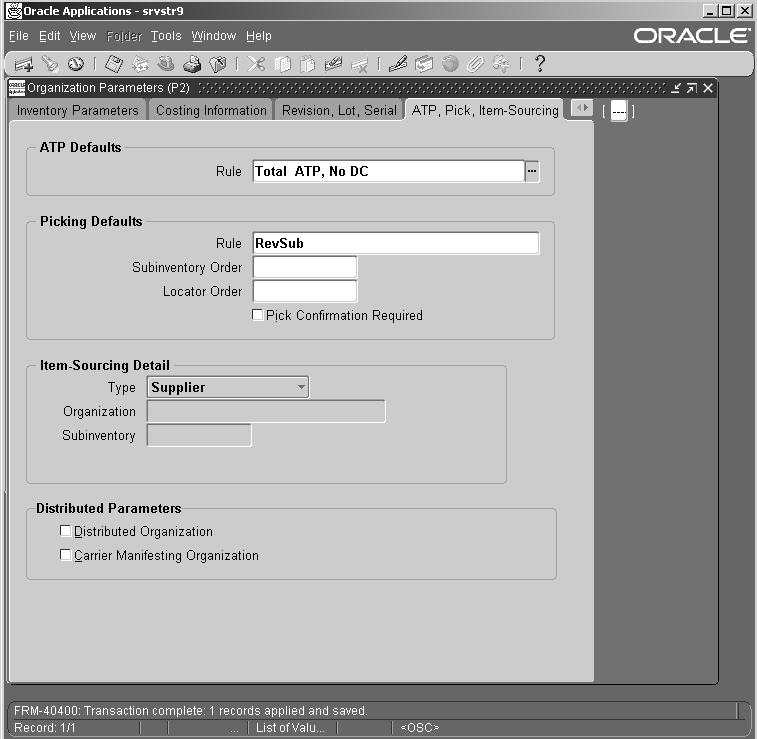Print using the printer icon
The image size is (757, 739).
192,64
